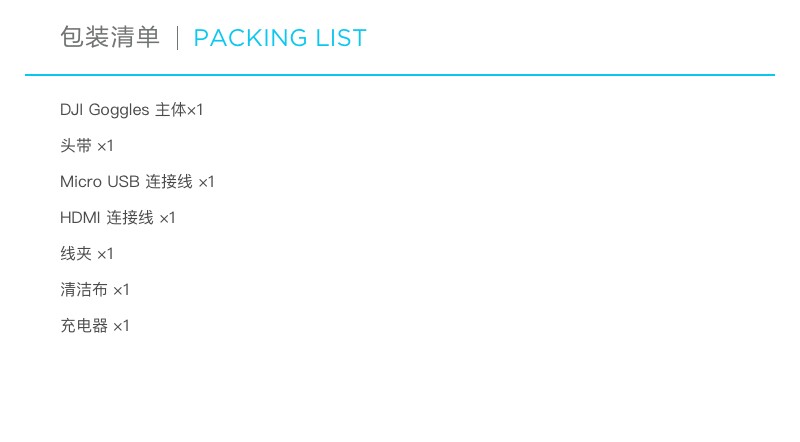Click the vertical bar between the headings
This screenshot has width=800, height=442.
[177, 39]
